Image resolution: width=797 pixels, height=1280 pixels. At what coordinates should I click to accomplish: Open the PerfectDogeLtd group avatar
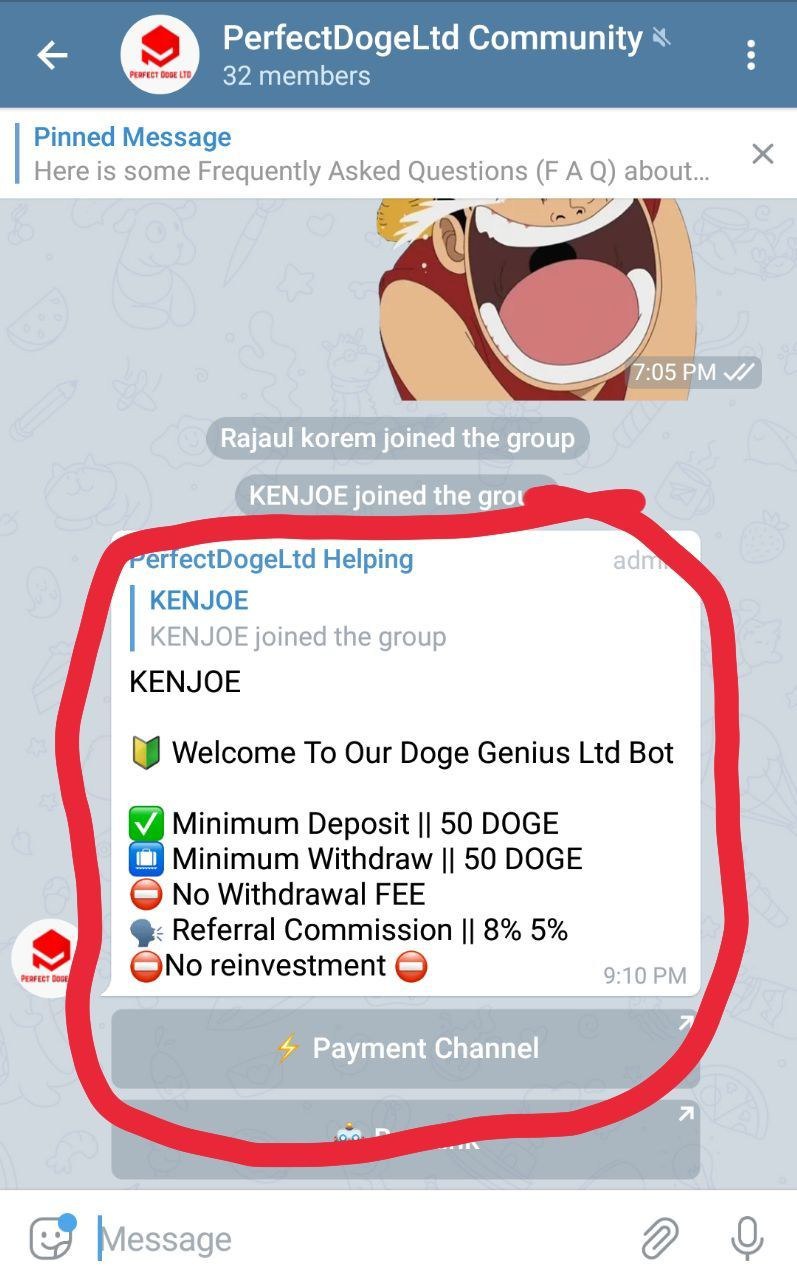160,54
